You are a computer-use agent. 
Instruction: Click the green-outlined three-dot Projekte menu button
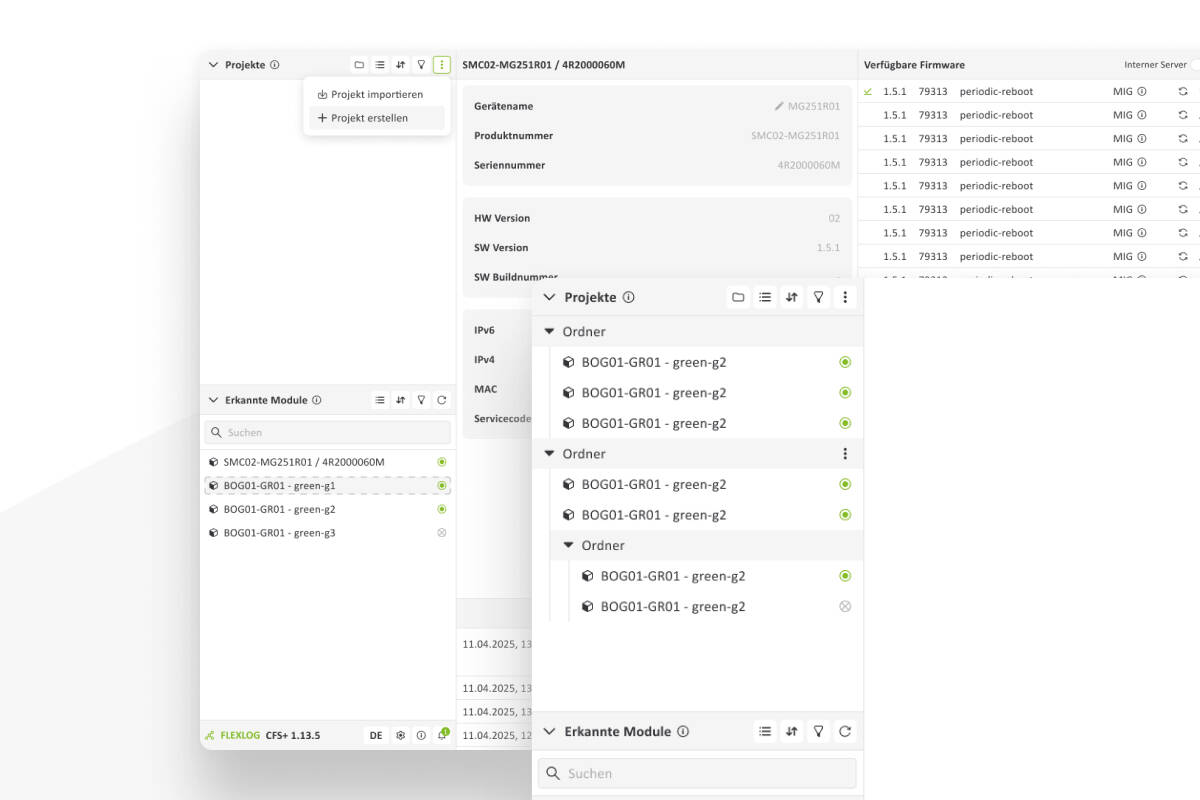(x=442, y=65)
